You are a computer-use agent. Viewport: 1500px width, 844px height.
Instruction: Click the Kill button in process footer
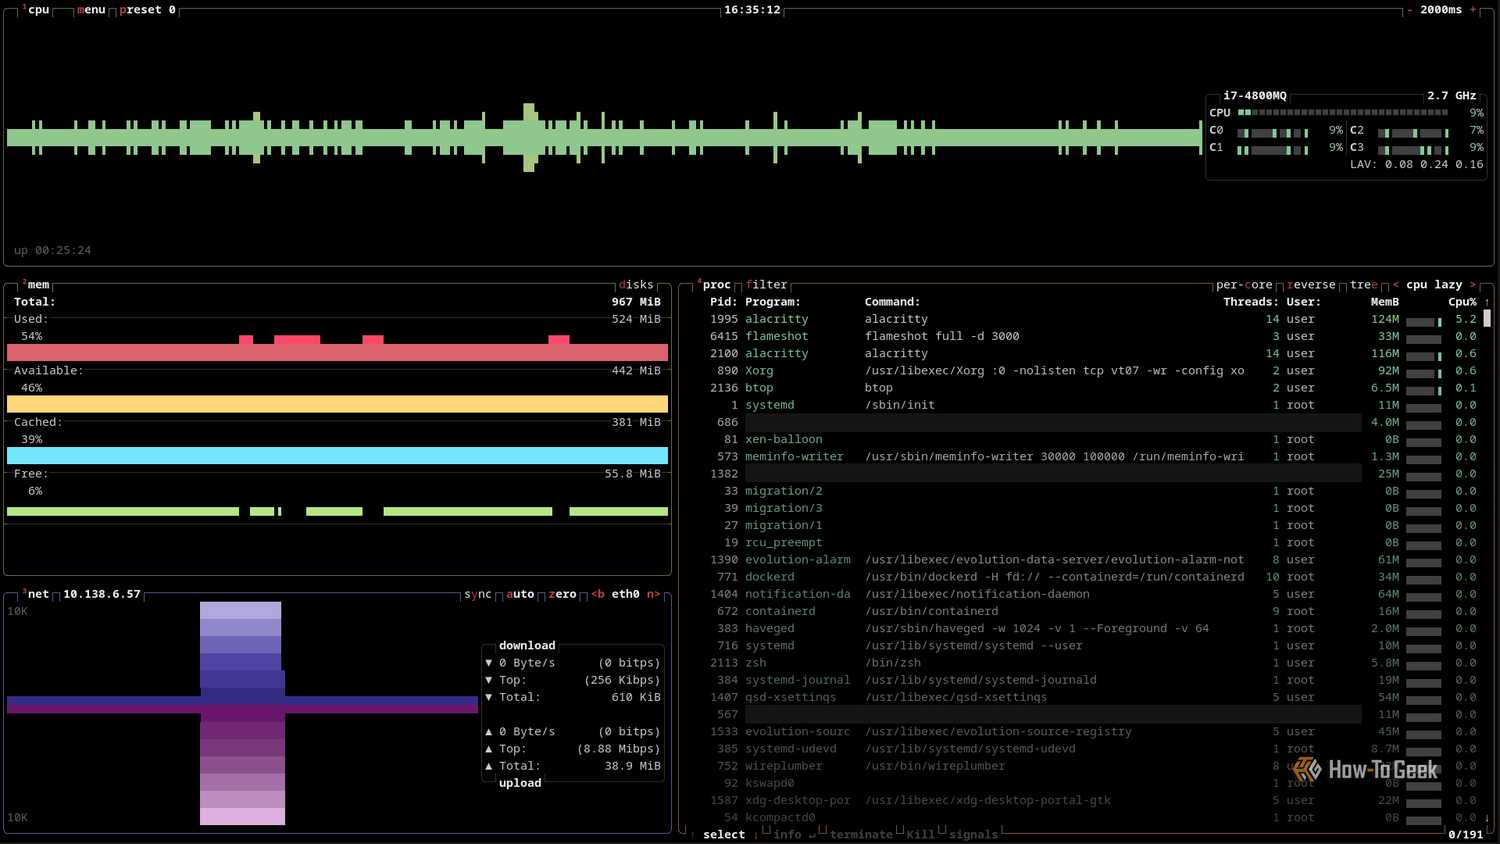coord(920,835)
